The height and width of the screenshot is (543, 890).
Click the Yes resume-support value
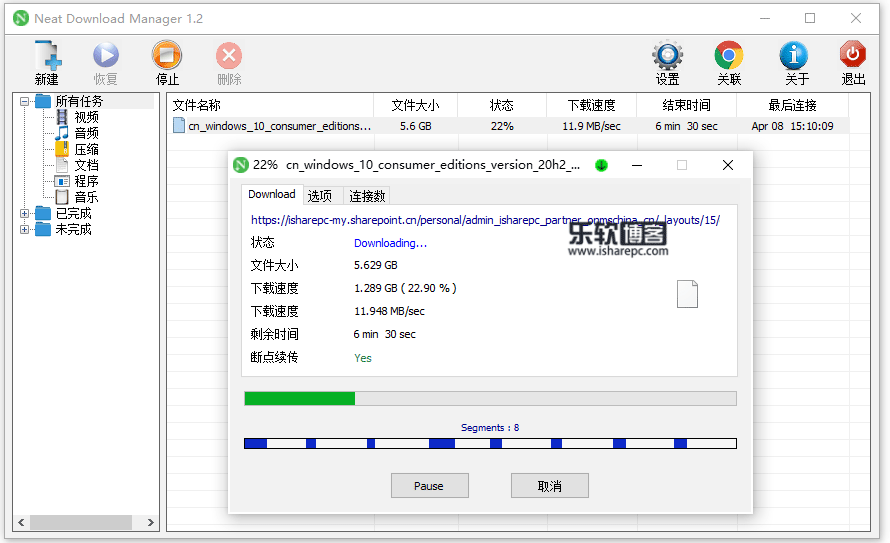(x=363, y=358)
